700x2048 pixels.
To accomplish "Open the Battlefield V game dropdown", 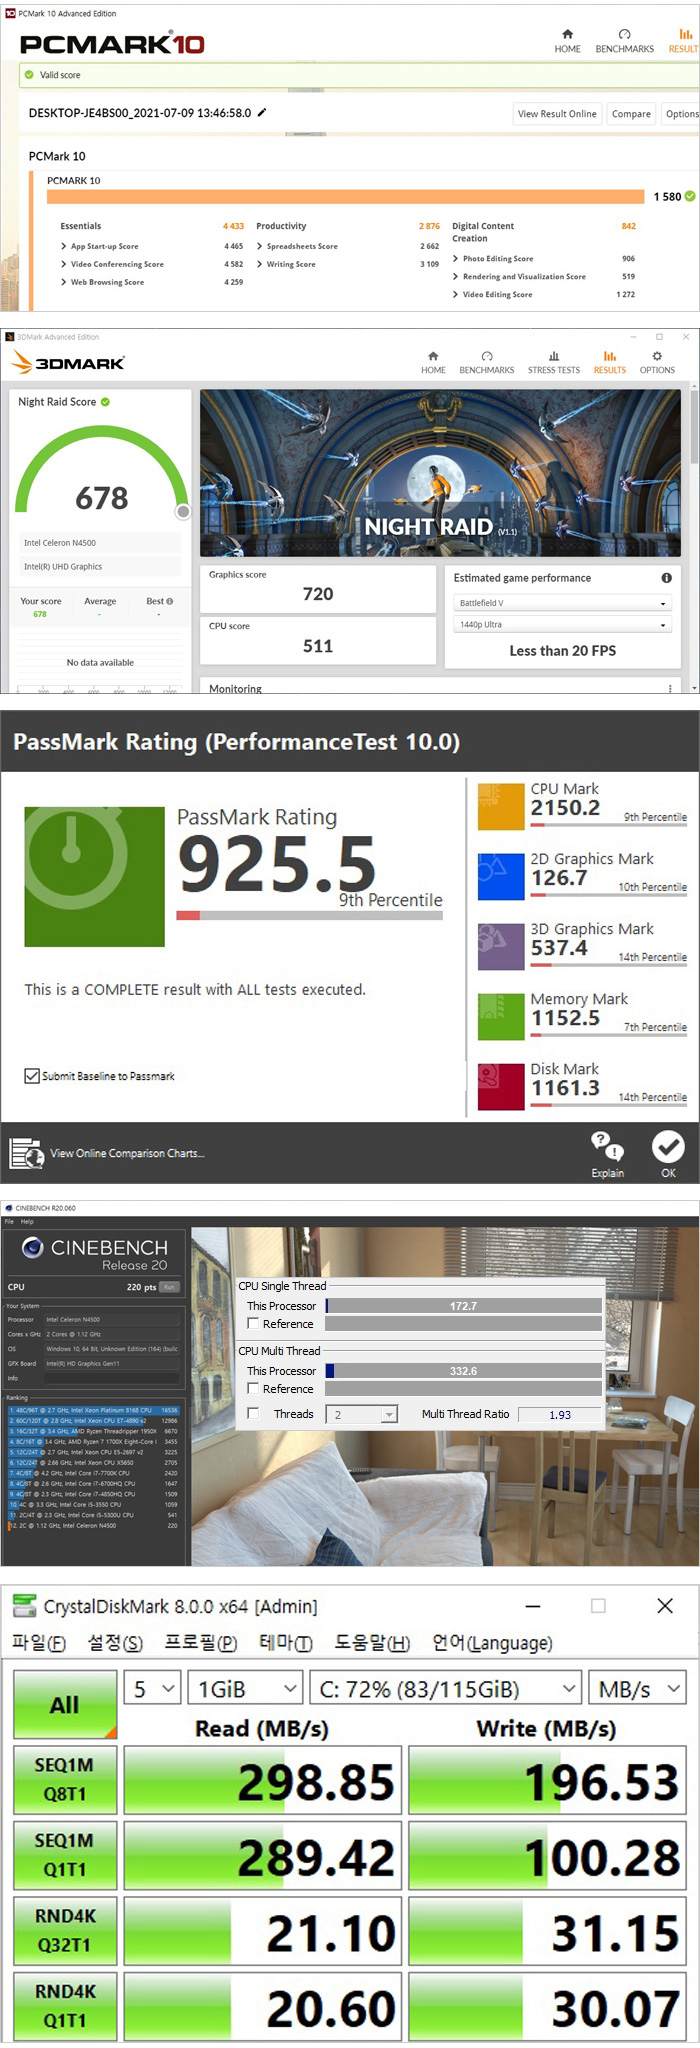I will click(x=563, y=603).
